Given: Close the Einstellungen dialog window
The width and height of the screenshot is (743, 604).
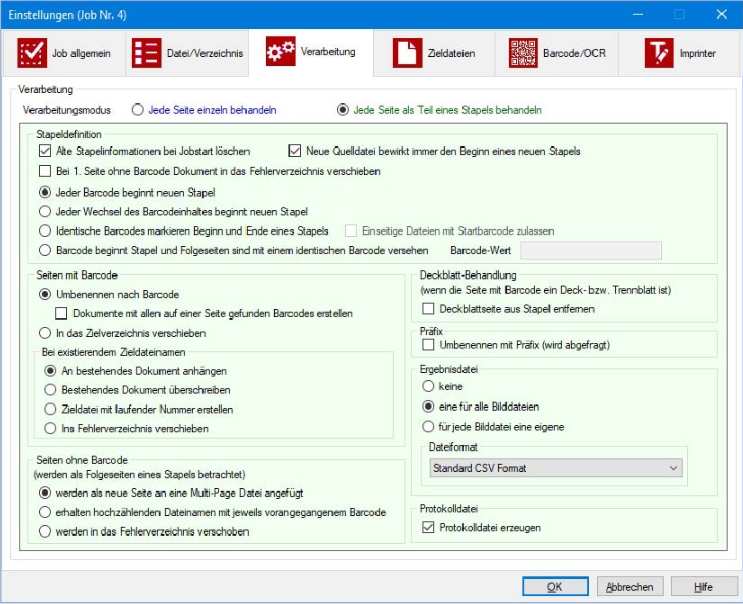Looking at the screenshot, I should [721, 15].
